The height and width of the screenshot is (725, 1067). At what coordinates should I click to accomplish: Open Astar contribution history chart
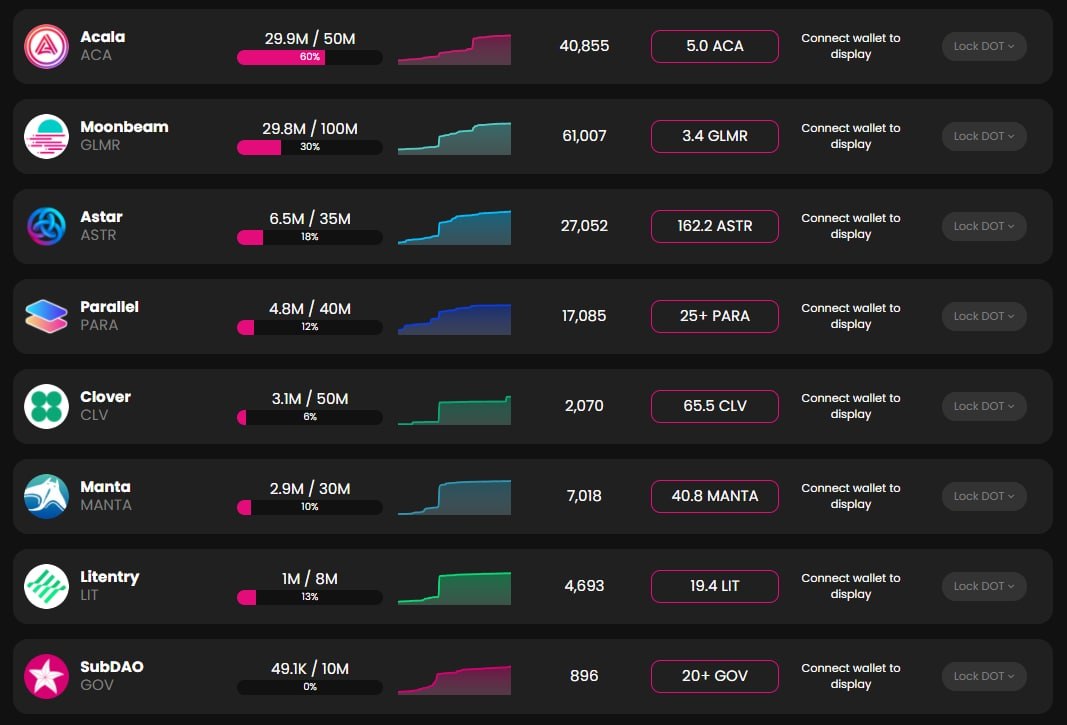[x=455, y=228]
